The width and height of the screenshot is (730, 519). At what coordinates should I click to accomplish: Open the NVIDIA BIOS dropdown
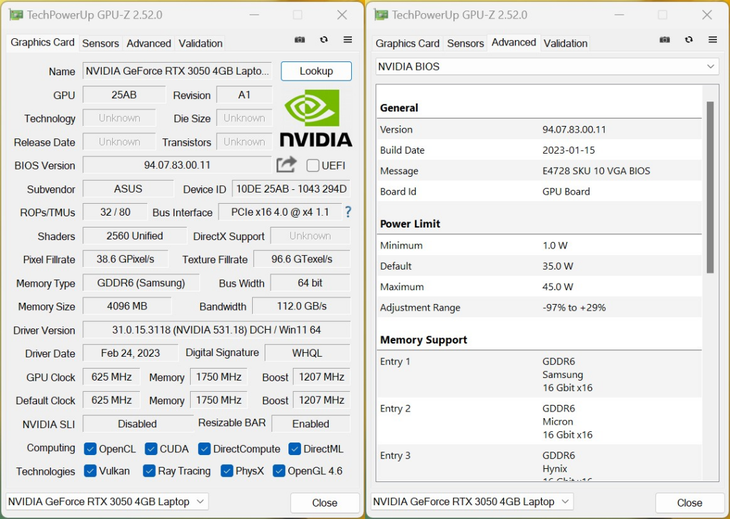[x=547, y=67]
